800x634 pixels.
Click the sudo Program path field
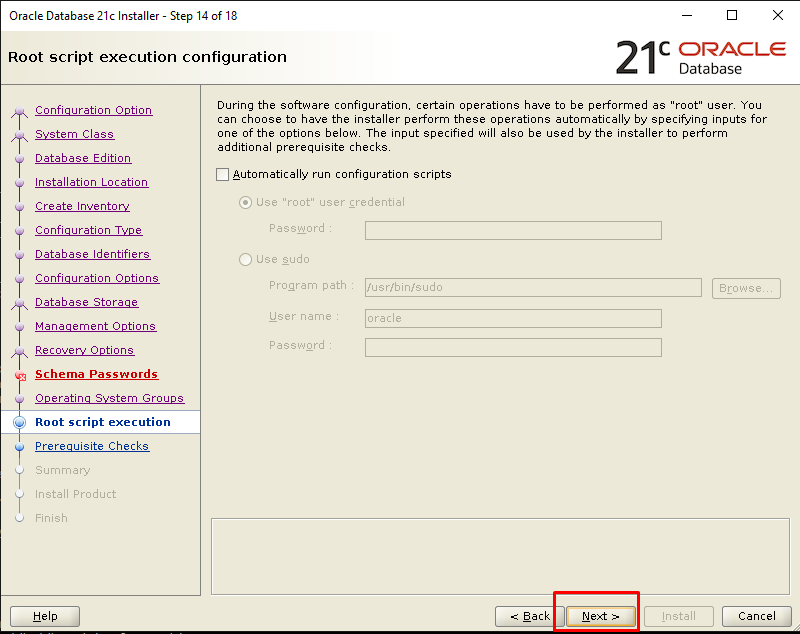[x=533, y=287]
